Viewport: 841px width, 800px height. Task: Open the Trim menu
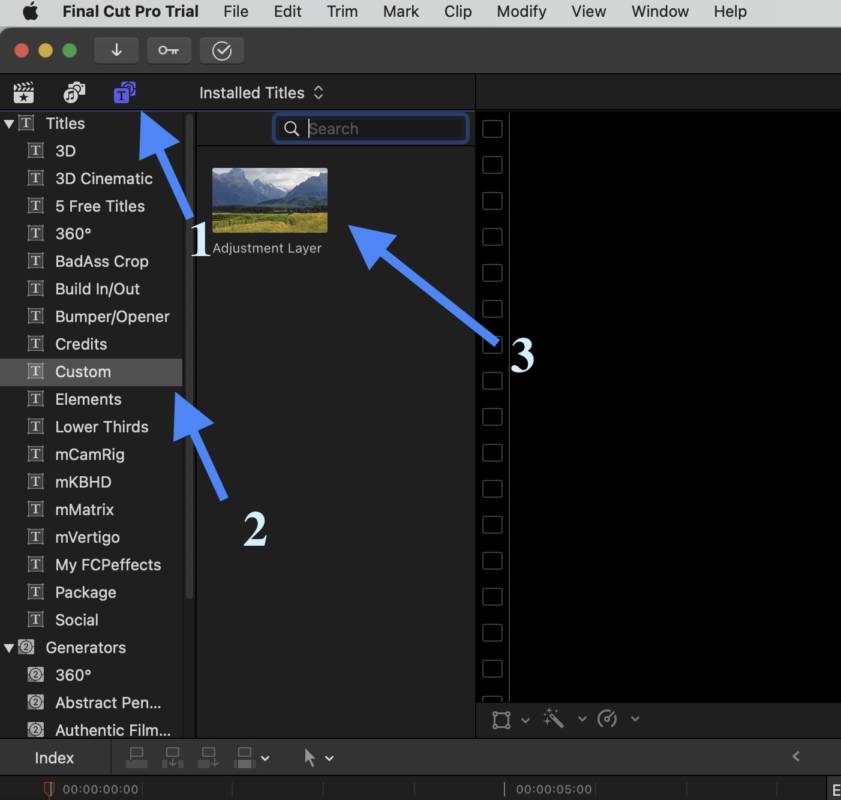342,11
